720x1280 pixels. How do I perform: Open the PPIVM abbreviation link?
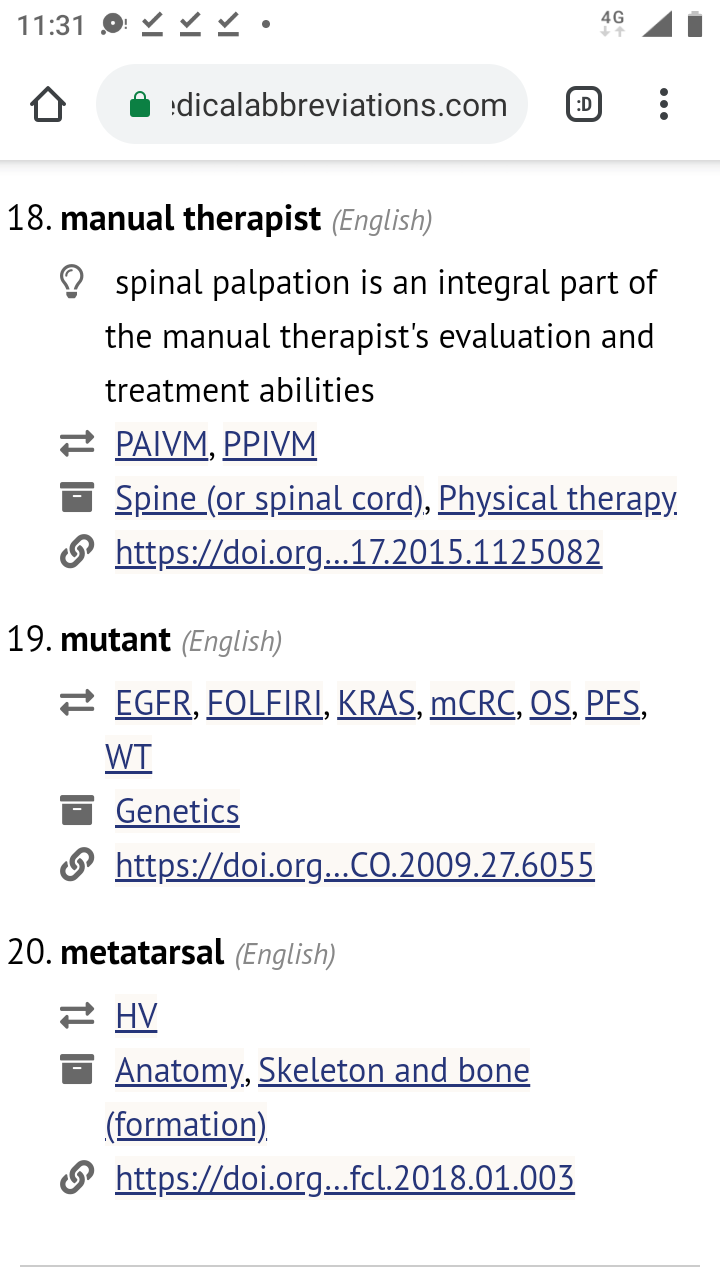269,445
